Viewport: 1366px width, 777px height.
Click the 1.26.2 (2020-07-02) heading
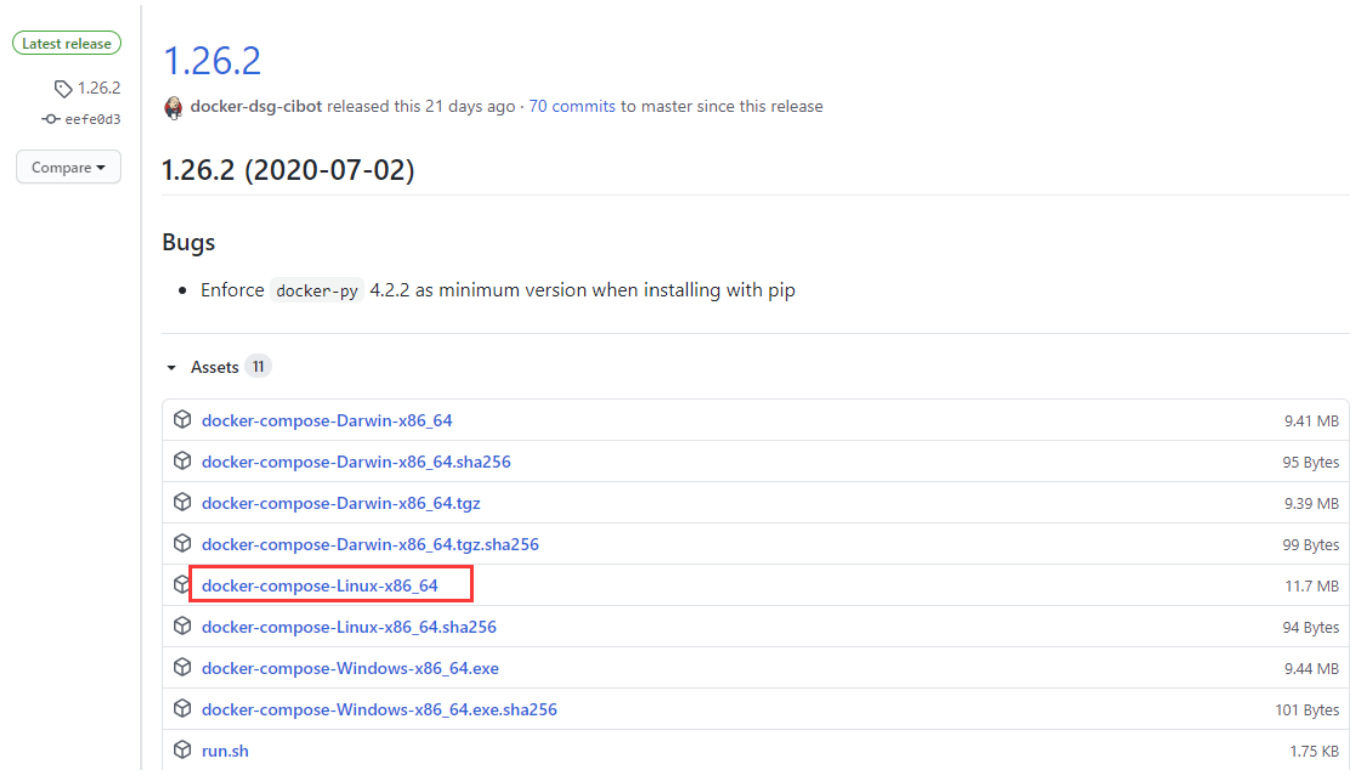pyautogui.click(x=288, y=170)
